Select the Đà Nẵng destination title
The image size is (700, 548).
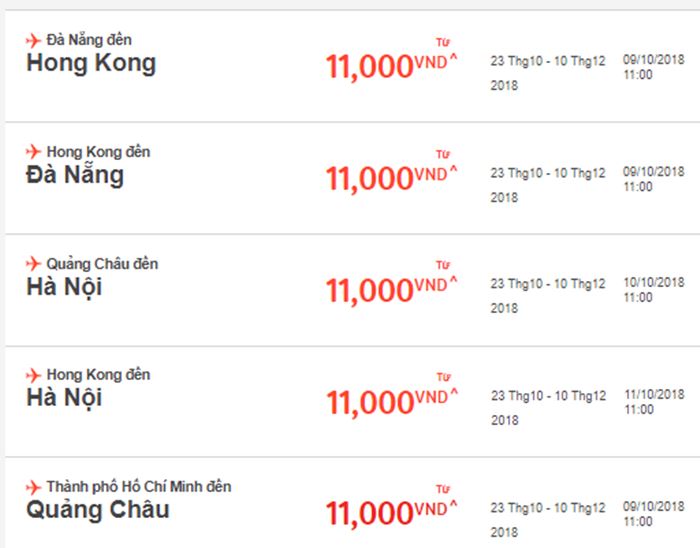75,174
